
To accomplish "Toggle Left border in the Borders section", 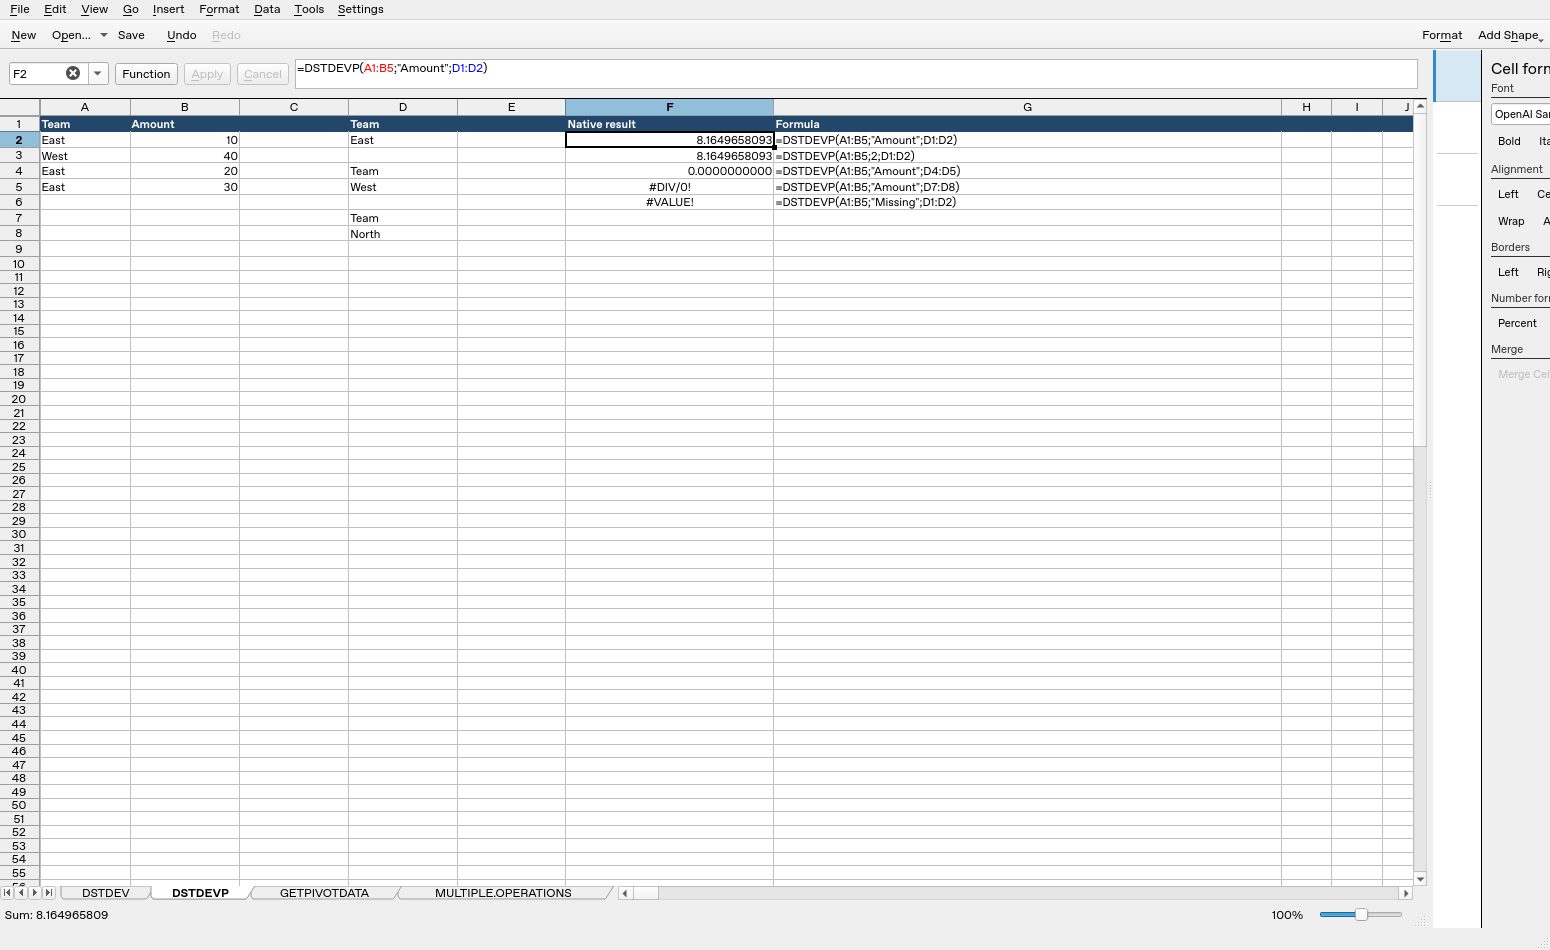I will click(1508, 272).
